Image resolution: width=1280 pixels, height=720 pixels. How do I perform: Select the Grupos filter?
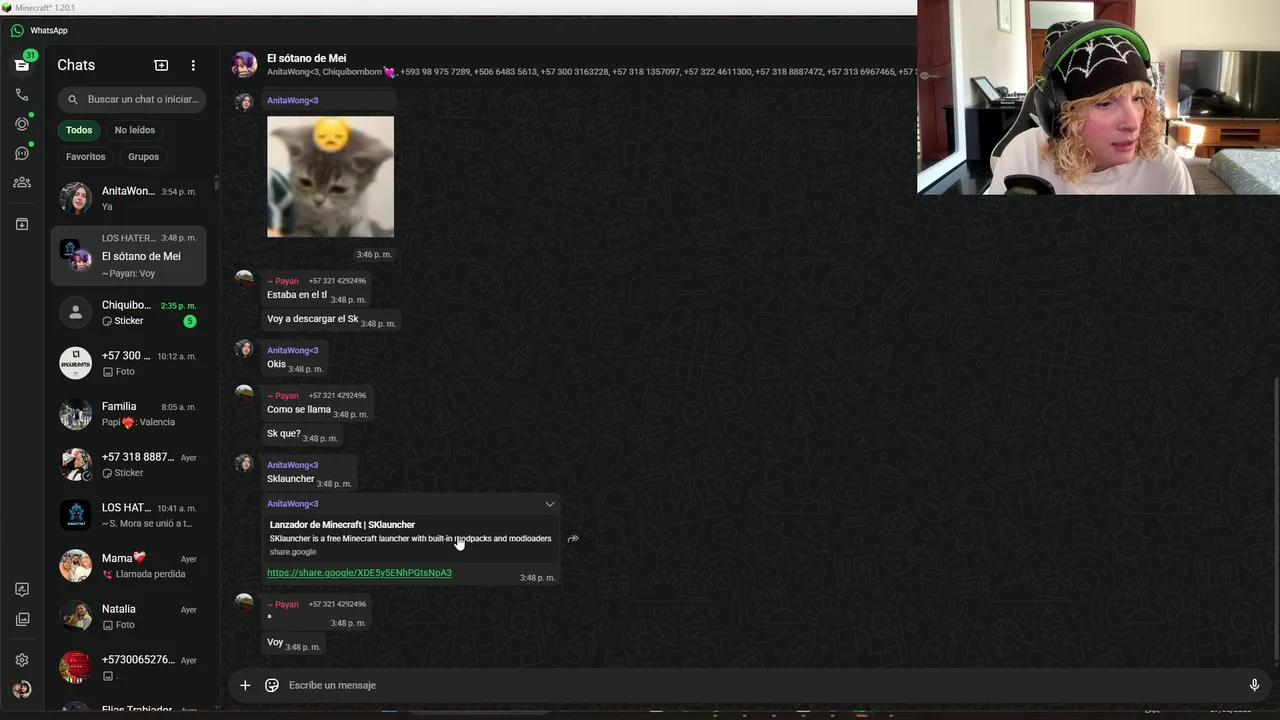point(143,157)
